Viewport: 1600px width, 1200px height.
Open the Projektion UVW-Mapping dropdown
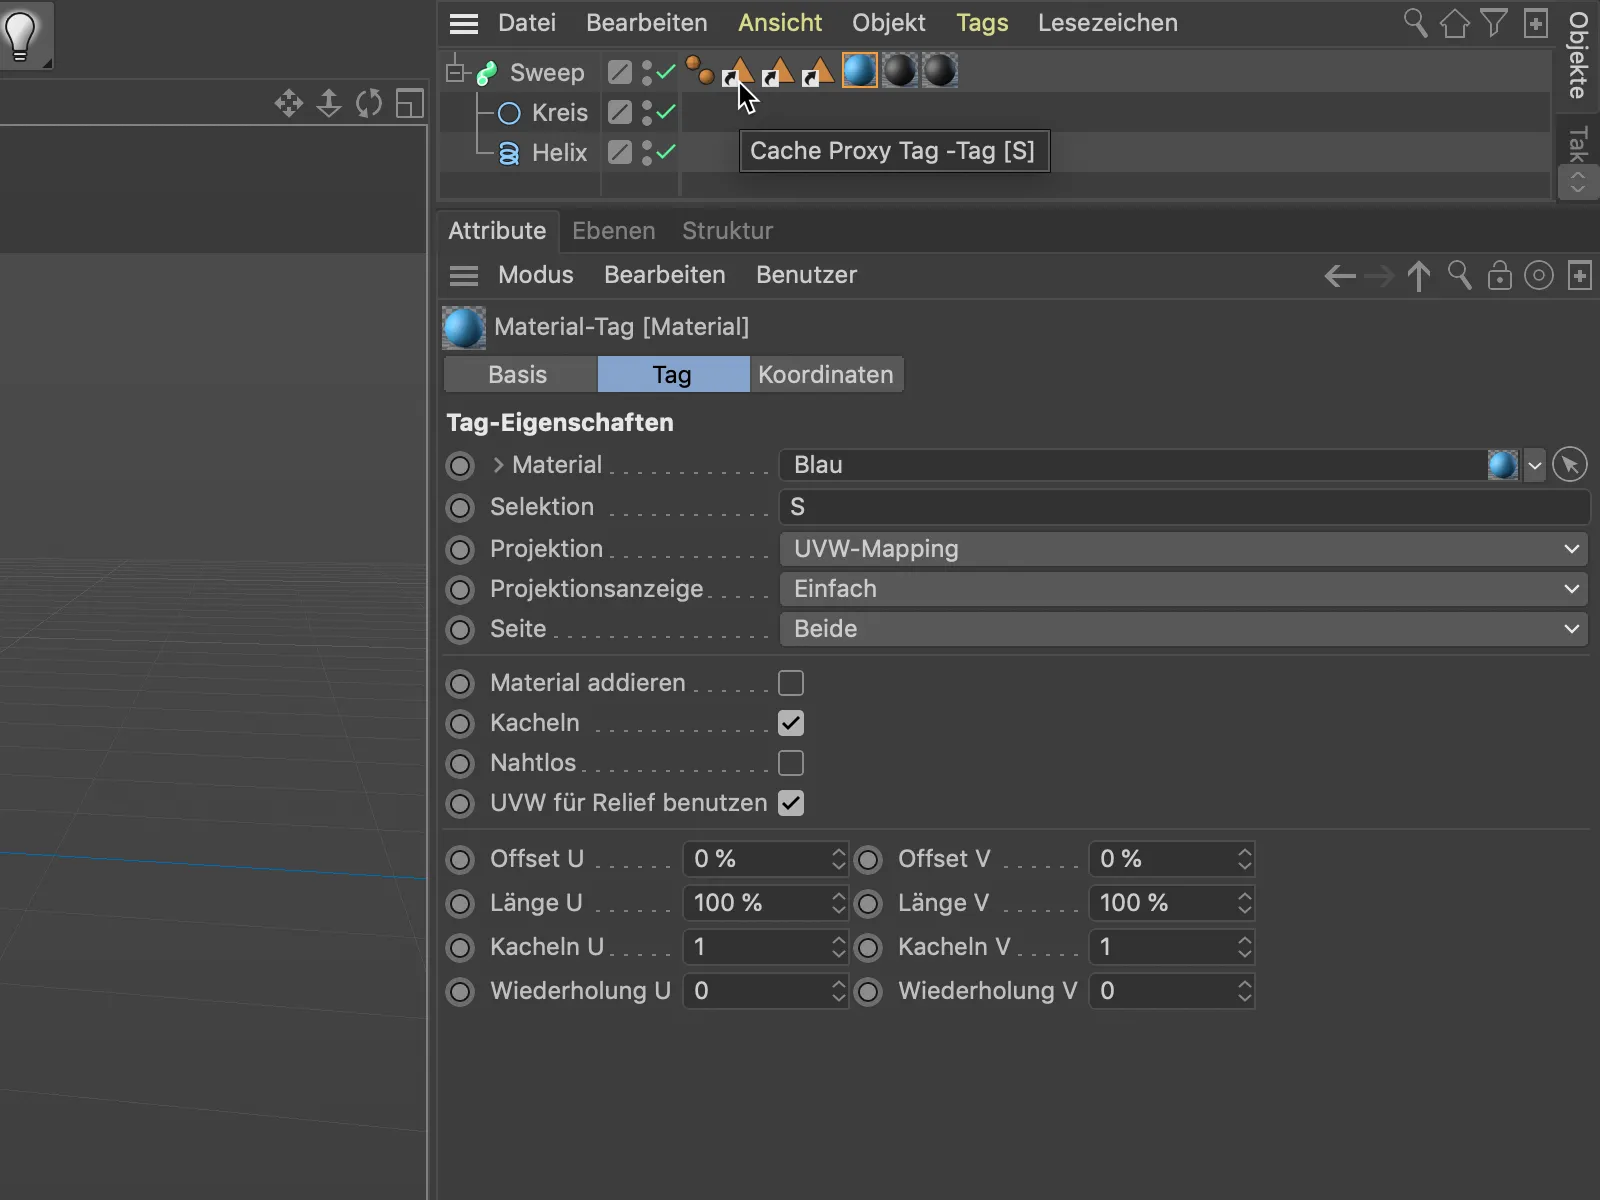click(x=1183, y=549)
